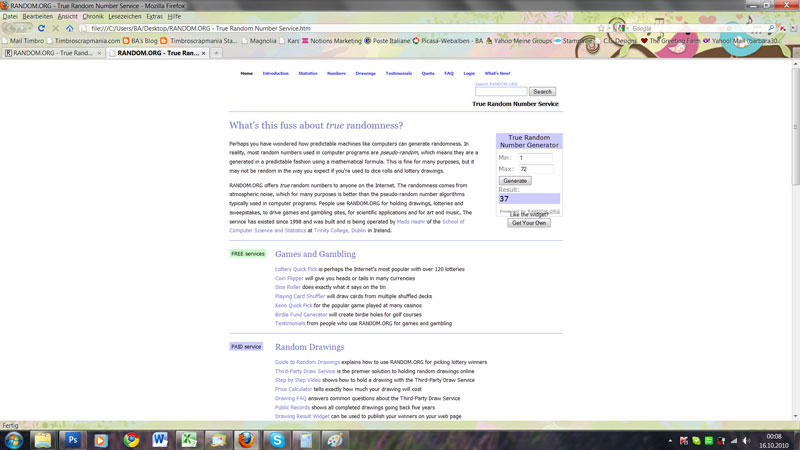Open the Notions Marketing bookmark

(x=331, y=40)
